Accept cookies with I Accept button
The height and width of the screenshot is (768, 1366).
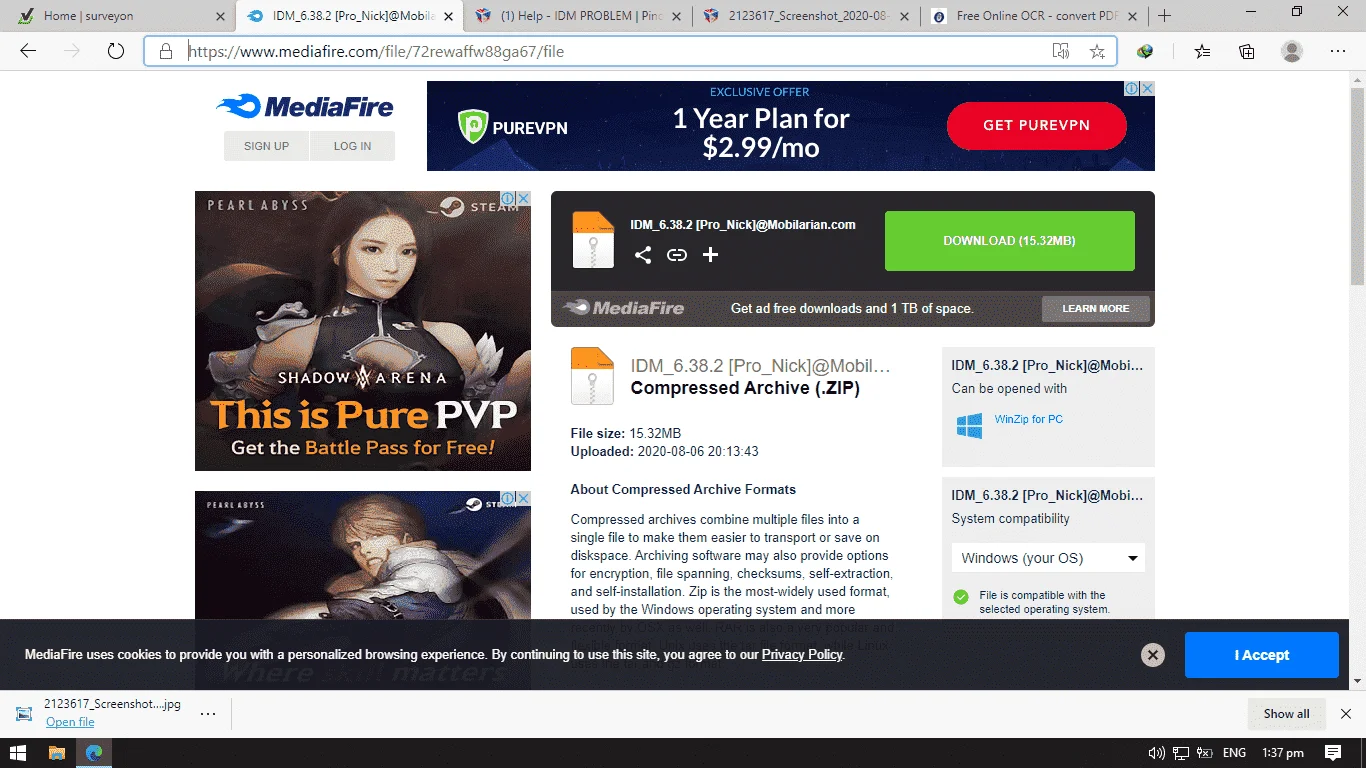pyautogui.click(x=1262, y=655)
